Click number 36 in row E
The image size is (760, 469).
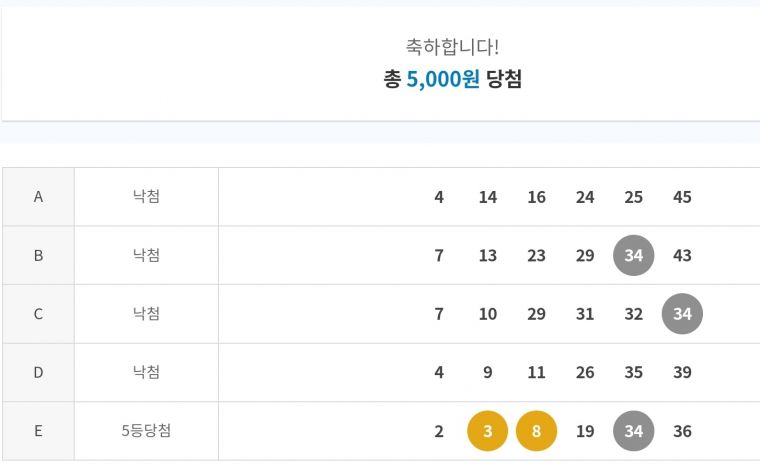tap(682, 431)
